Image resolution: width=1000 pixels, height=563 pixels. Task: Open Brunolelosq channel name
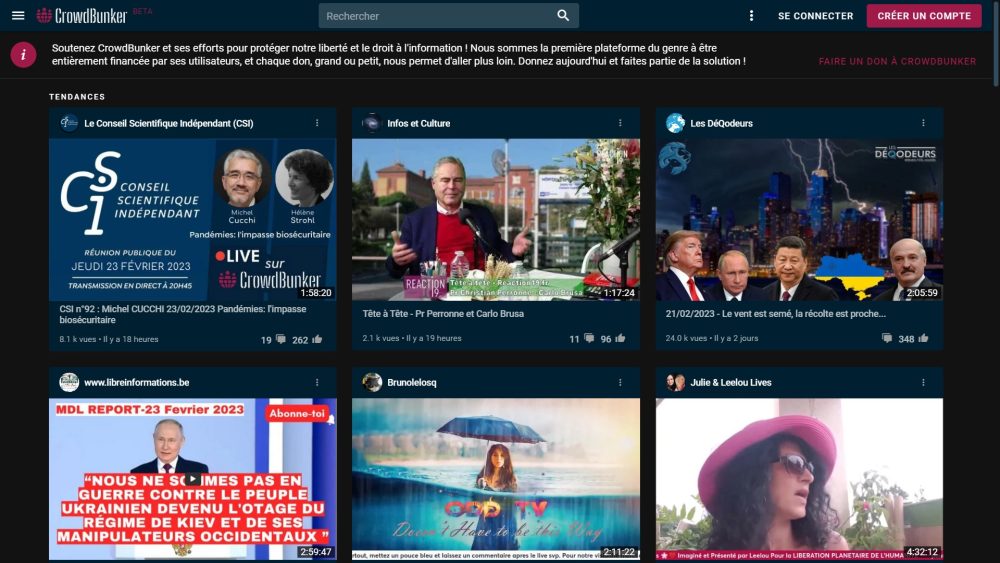pos(412,383)
